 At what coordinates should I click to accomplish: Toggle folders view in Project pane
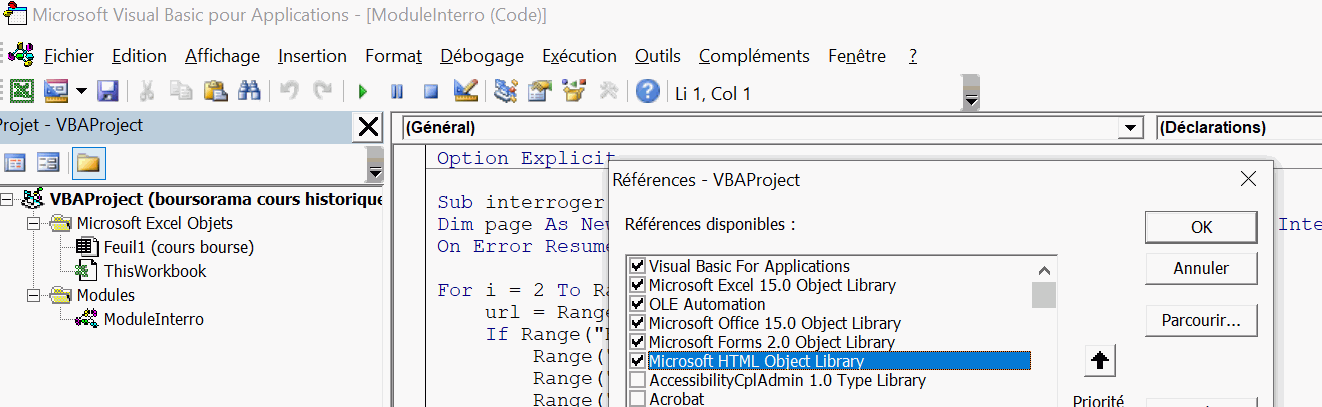(88, 162)
